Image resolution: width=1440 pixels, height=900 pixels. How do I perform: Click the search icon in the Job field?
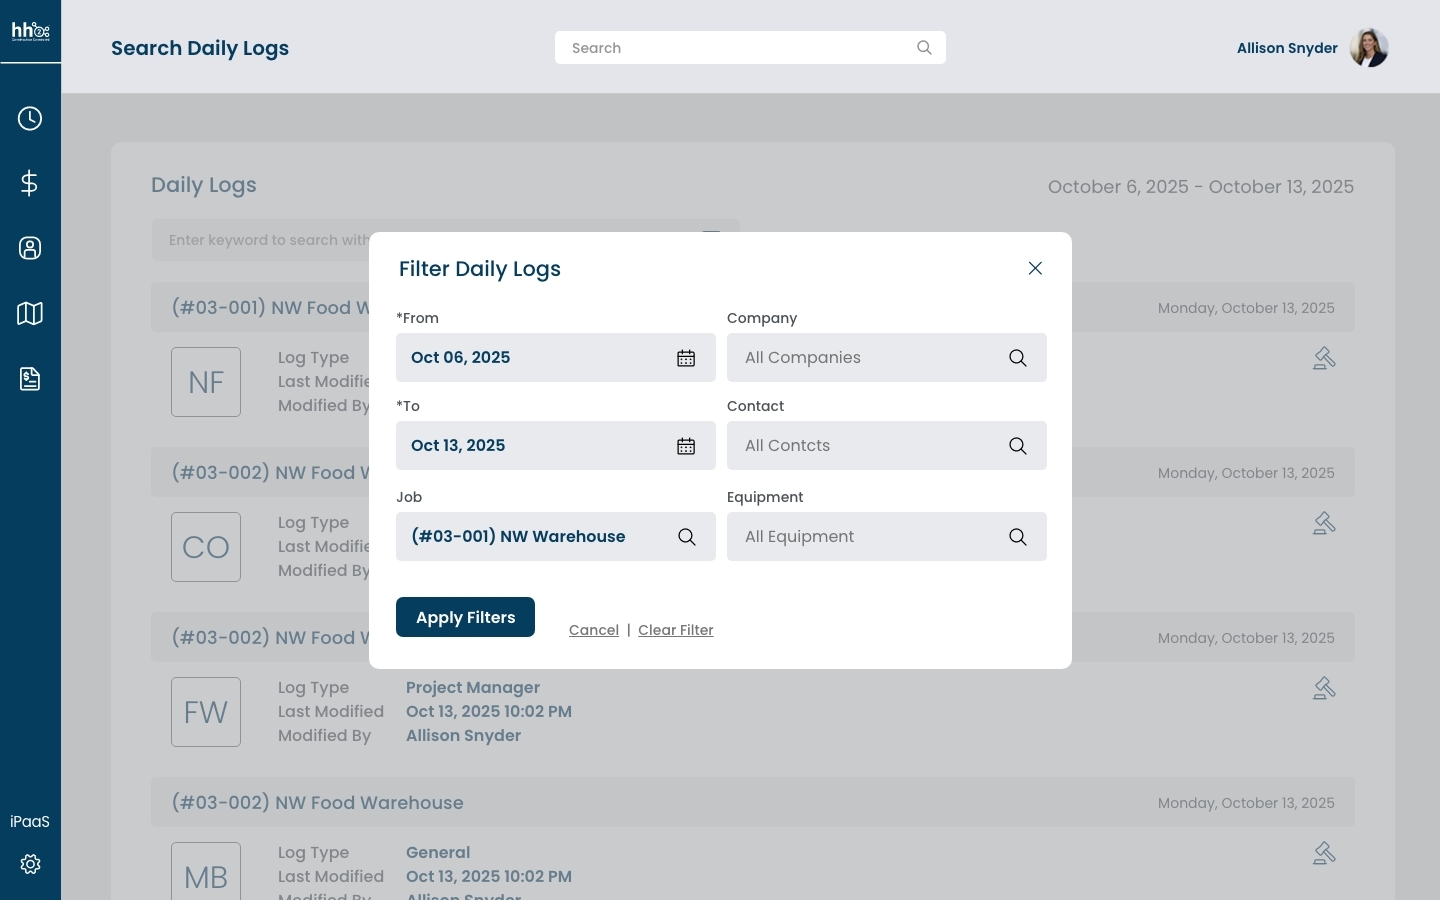click(687, 537)
